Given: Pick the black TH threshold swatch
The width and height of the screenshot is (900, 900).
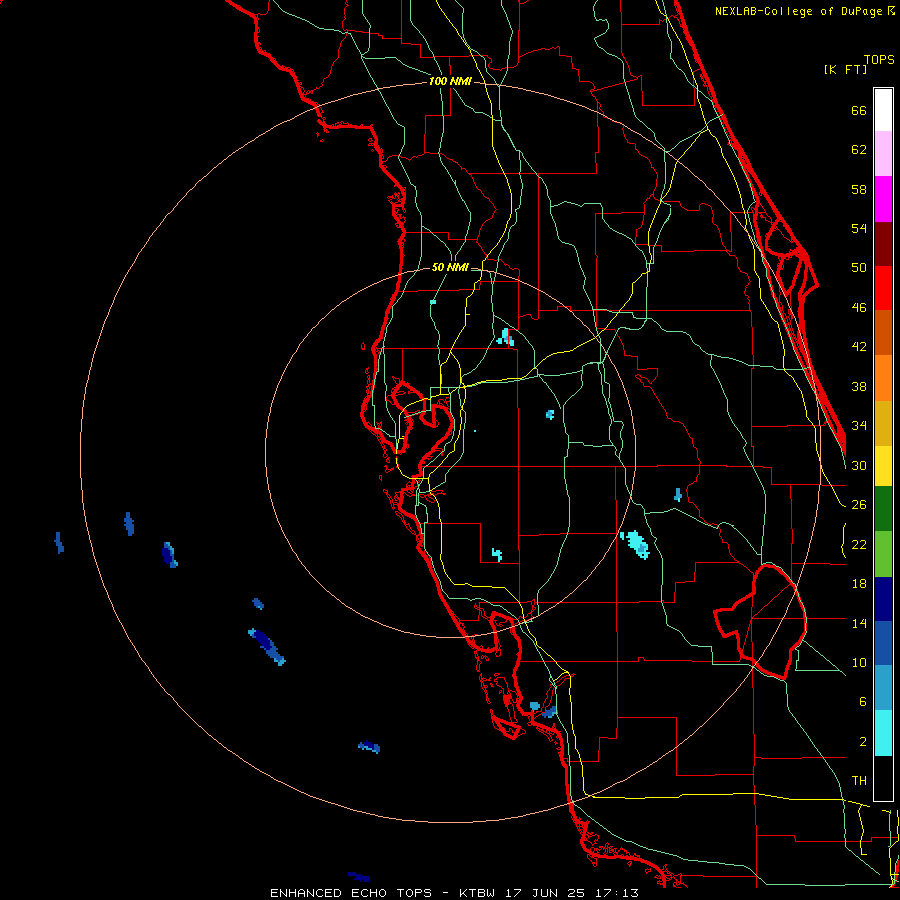Looking at the screenshot, I should [883, 778].
